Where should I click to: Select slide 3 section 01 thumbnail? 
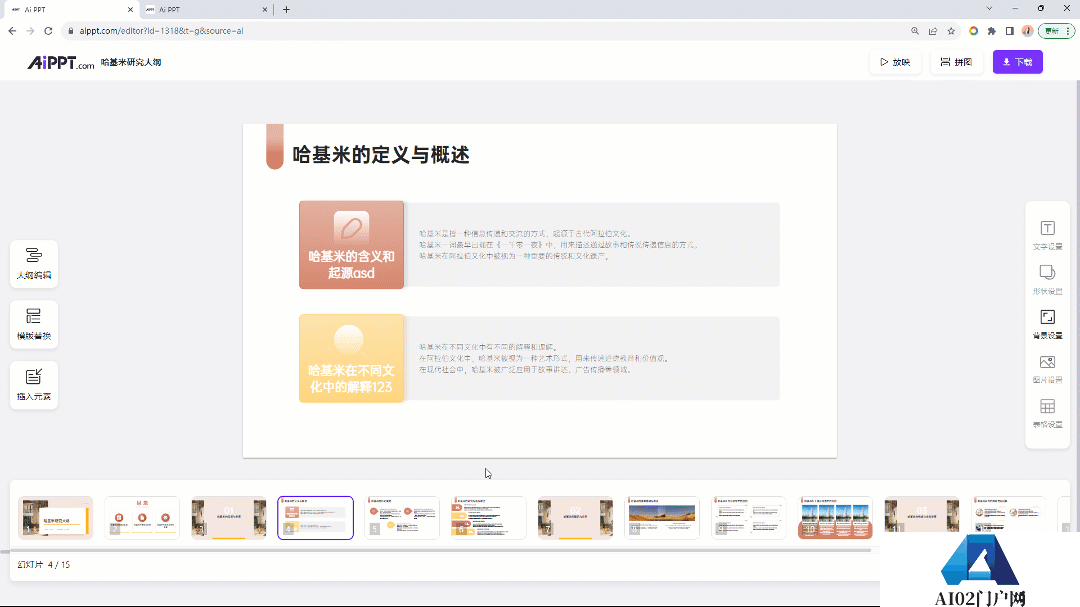(x=229, y=517)
